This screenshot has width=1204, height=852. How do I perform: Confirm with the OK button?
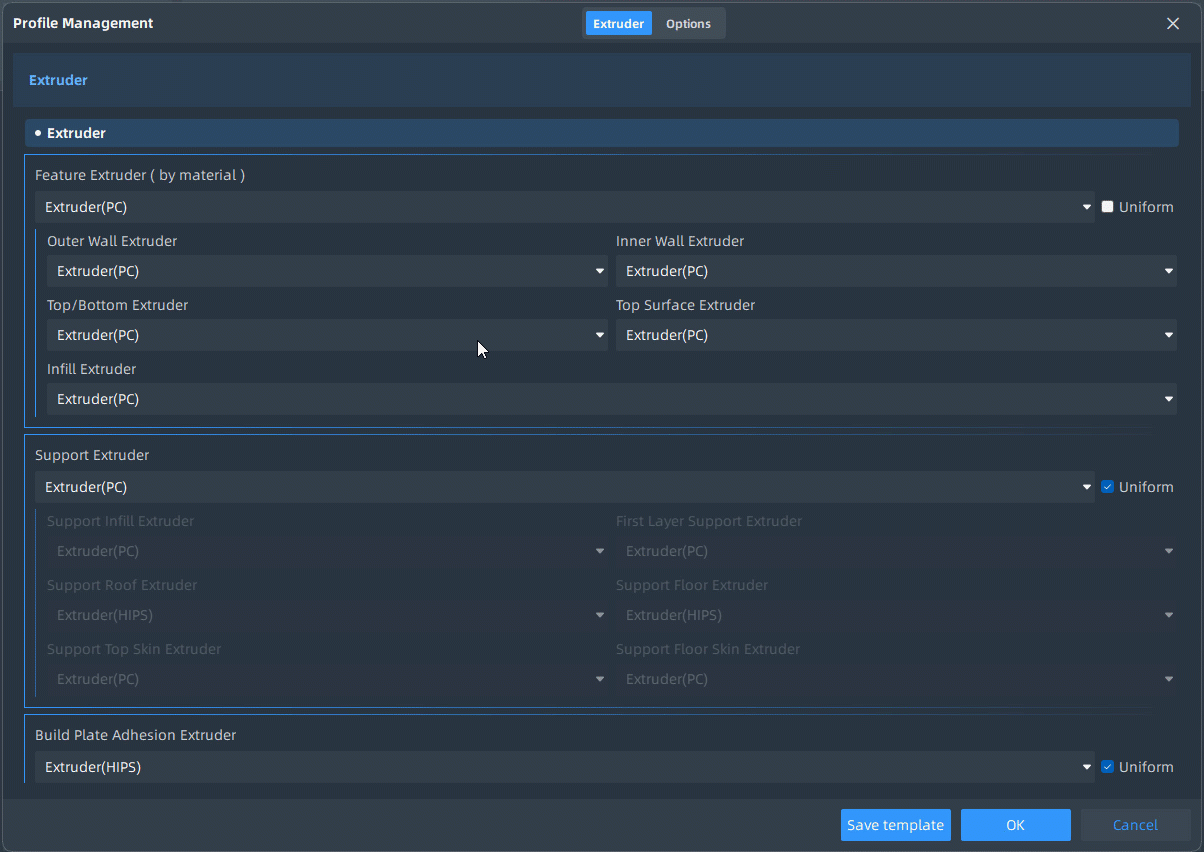1015,825
